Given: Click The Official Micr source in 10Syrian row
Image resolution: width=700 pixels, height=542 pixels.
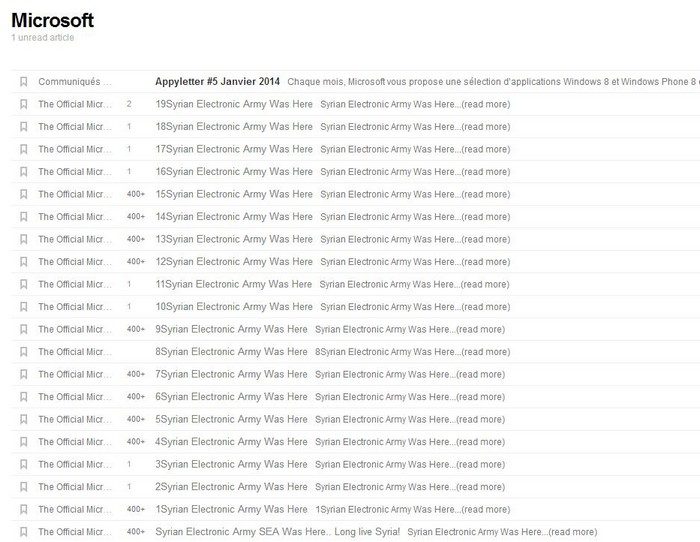Looking at the screenshot, I should pos(75,307).
